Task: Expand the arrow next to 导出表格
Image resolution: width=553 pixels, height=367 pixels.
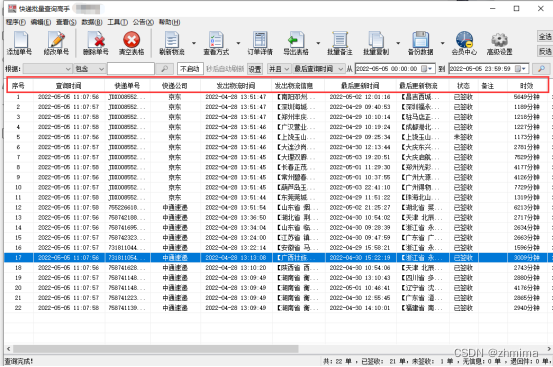Action: (318, 43)
